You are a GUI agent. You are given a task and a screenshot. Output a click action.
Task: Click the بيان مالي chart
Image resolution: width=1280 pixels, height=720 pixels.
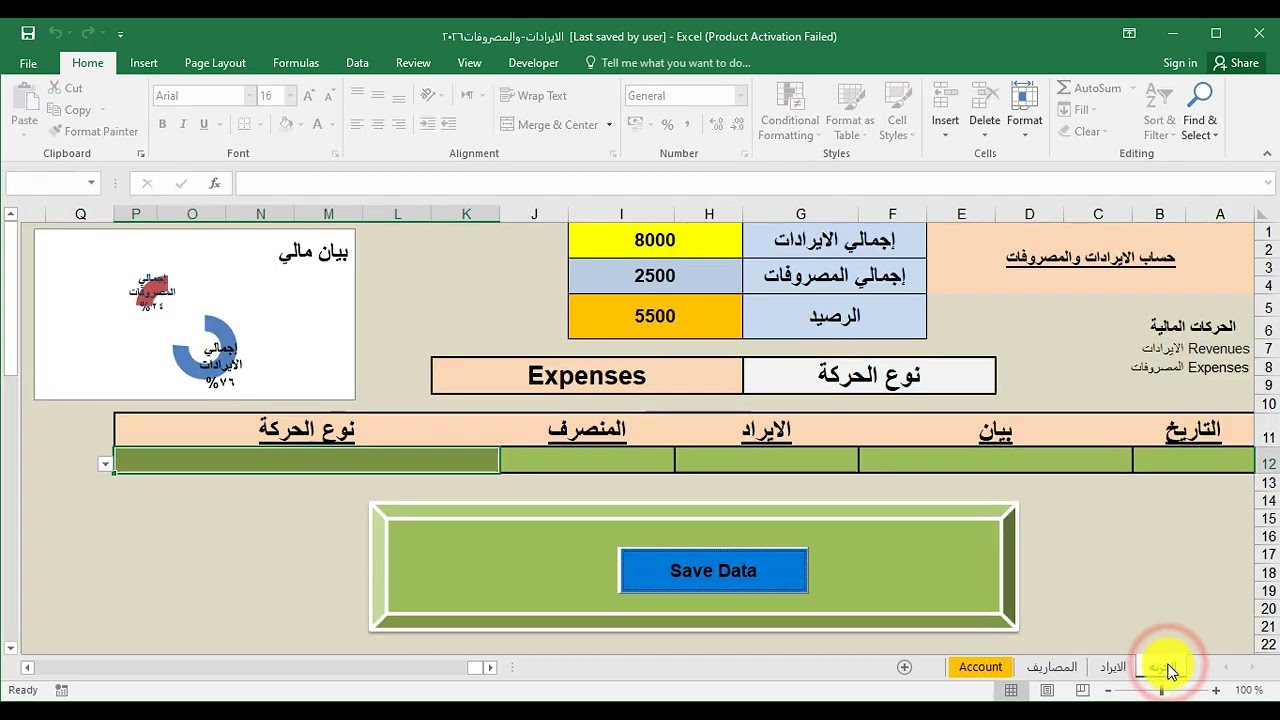pos(195,314)
